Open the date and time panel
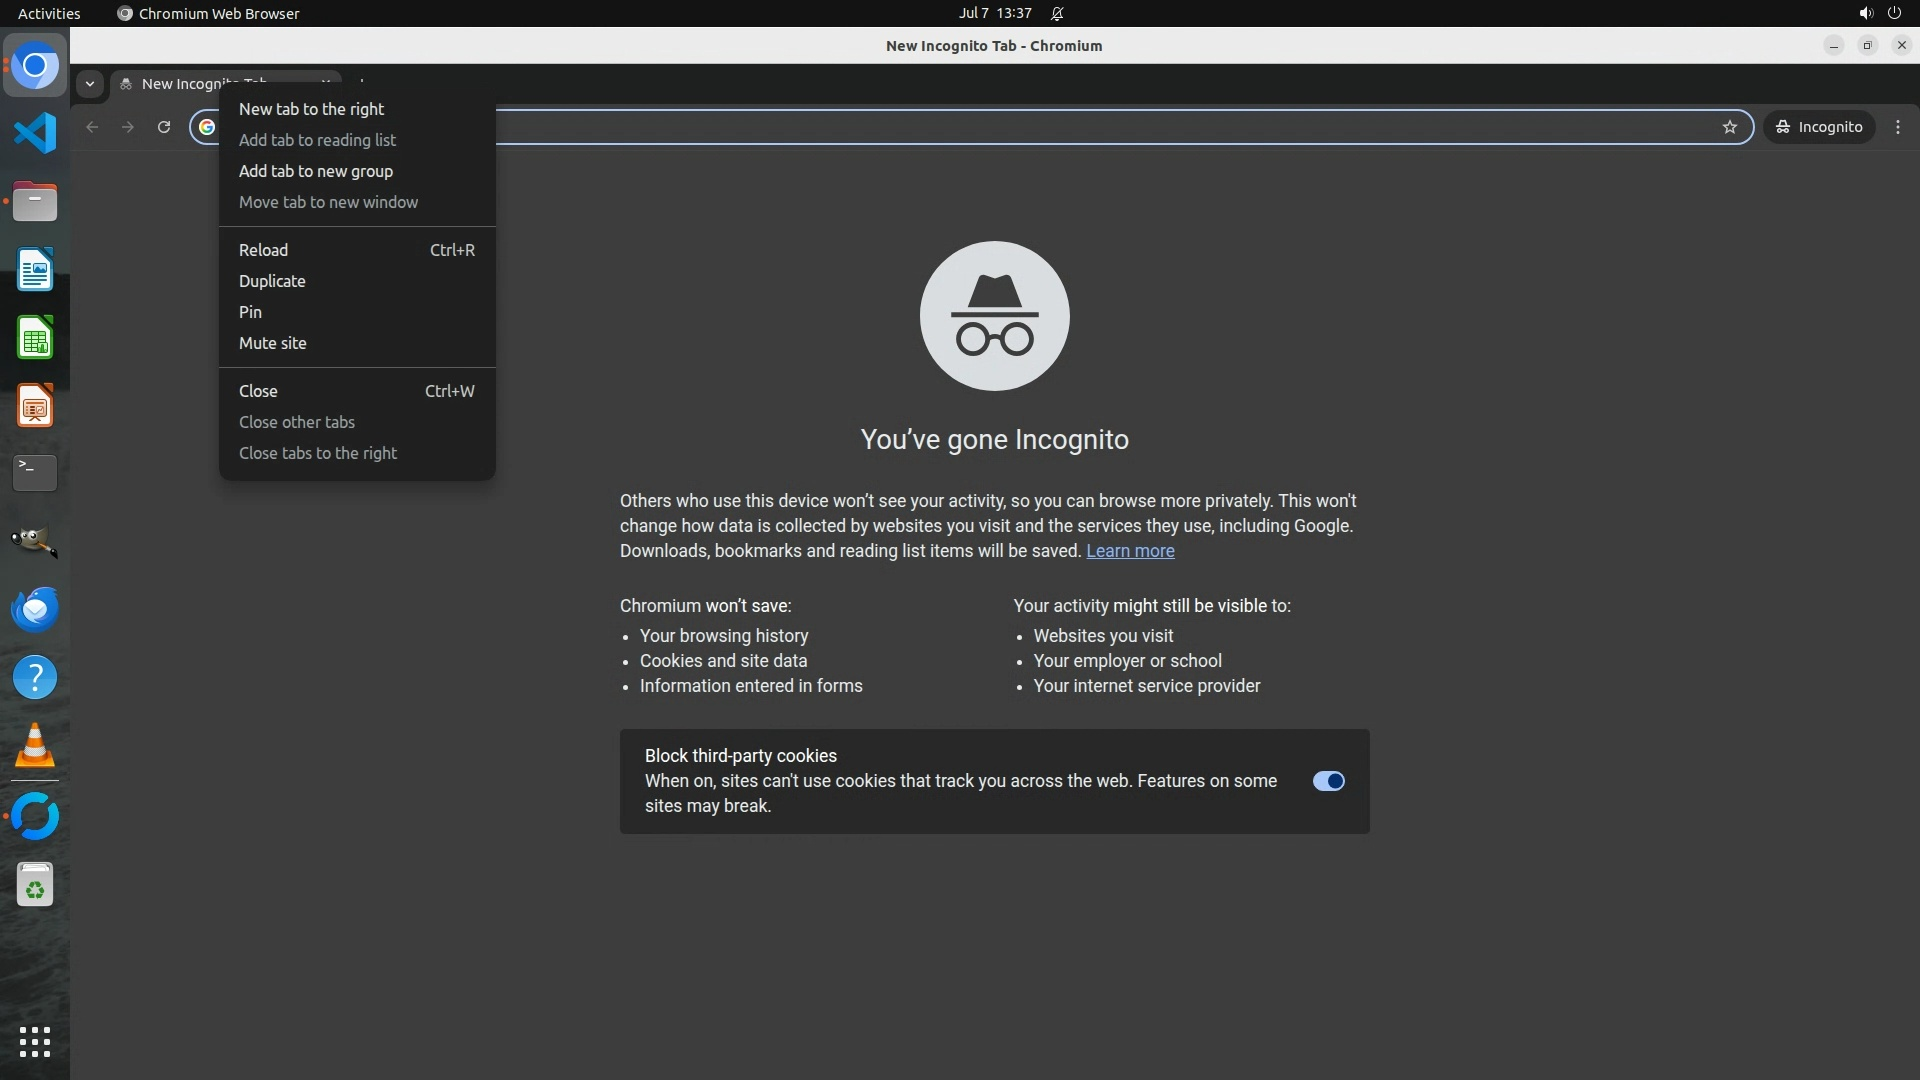This screenshot has width=1920, height=1080. click(994, 13)
